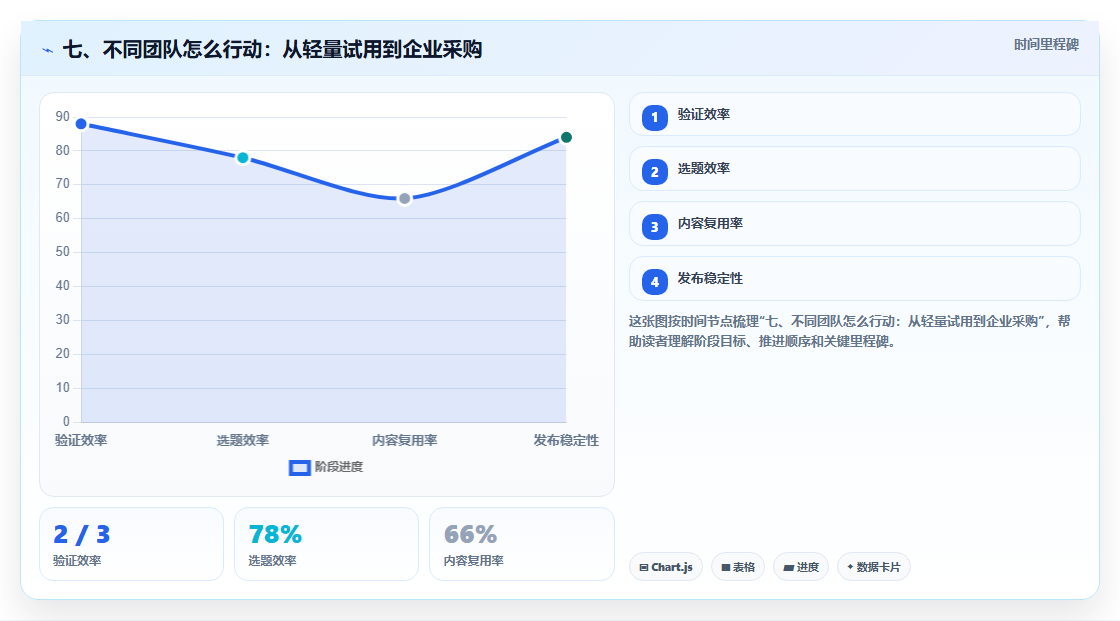Click the 2 / 3 value in the 验证效率 card

[x=81, y=535]
